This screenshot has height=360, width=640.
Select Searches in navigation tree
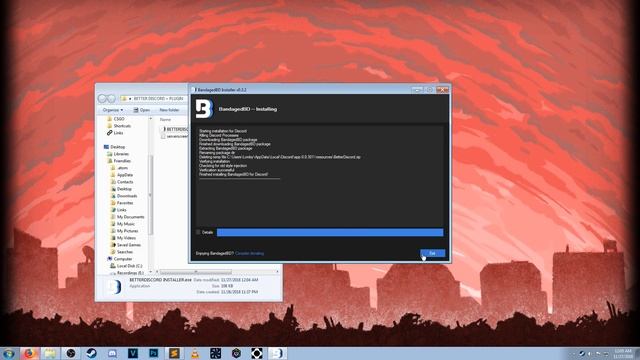(x=124, y=252)
